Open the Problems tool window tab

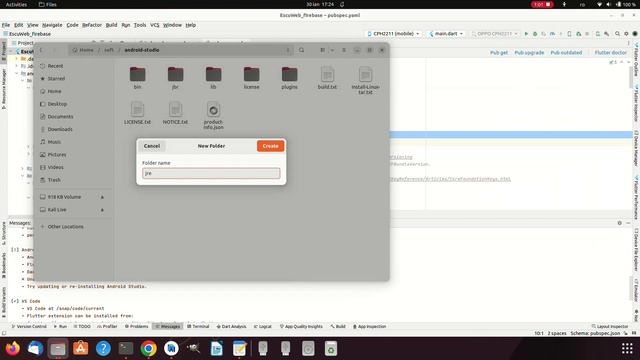click(136, 327)
